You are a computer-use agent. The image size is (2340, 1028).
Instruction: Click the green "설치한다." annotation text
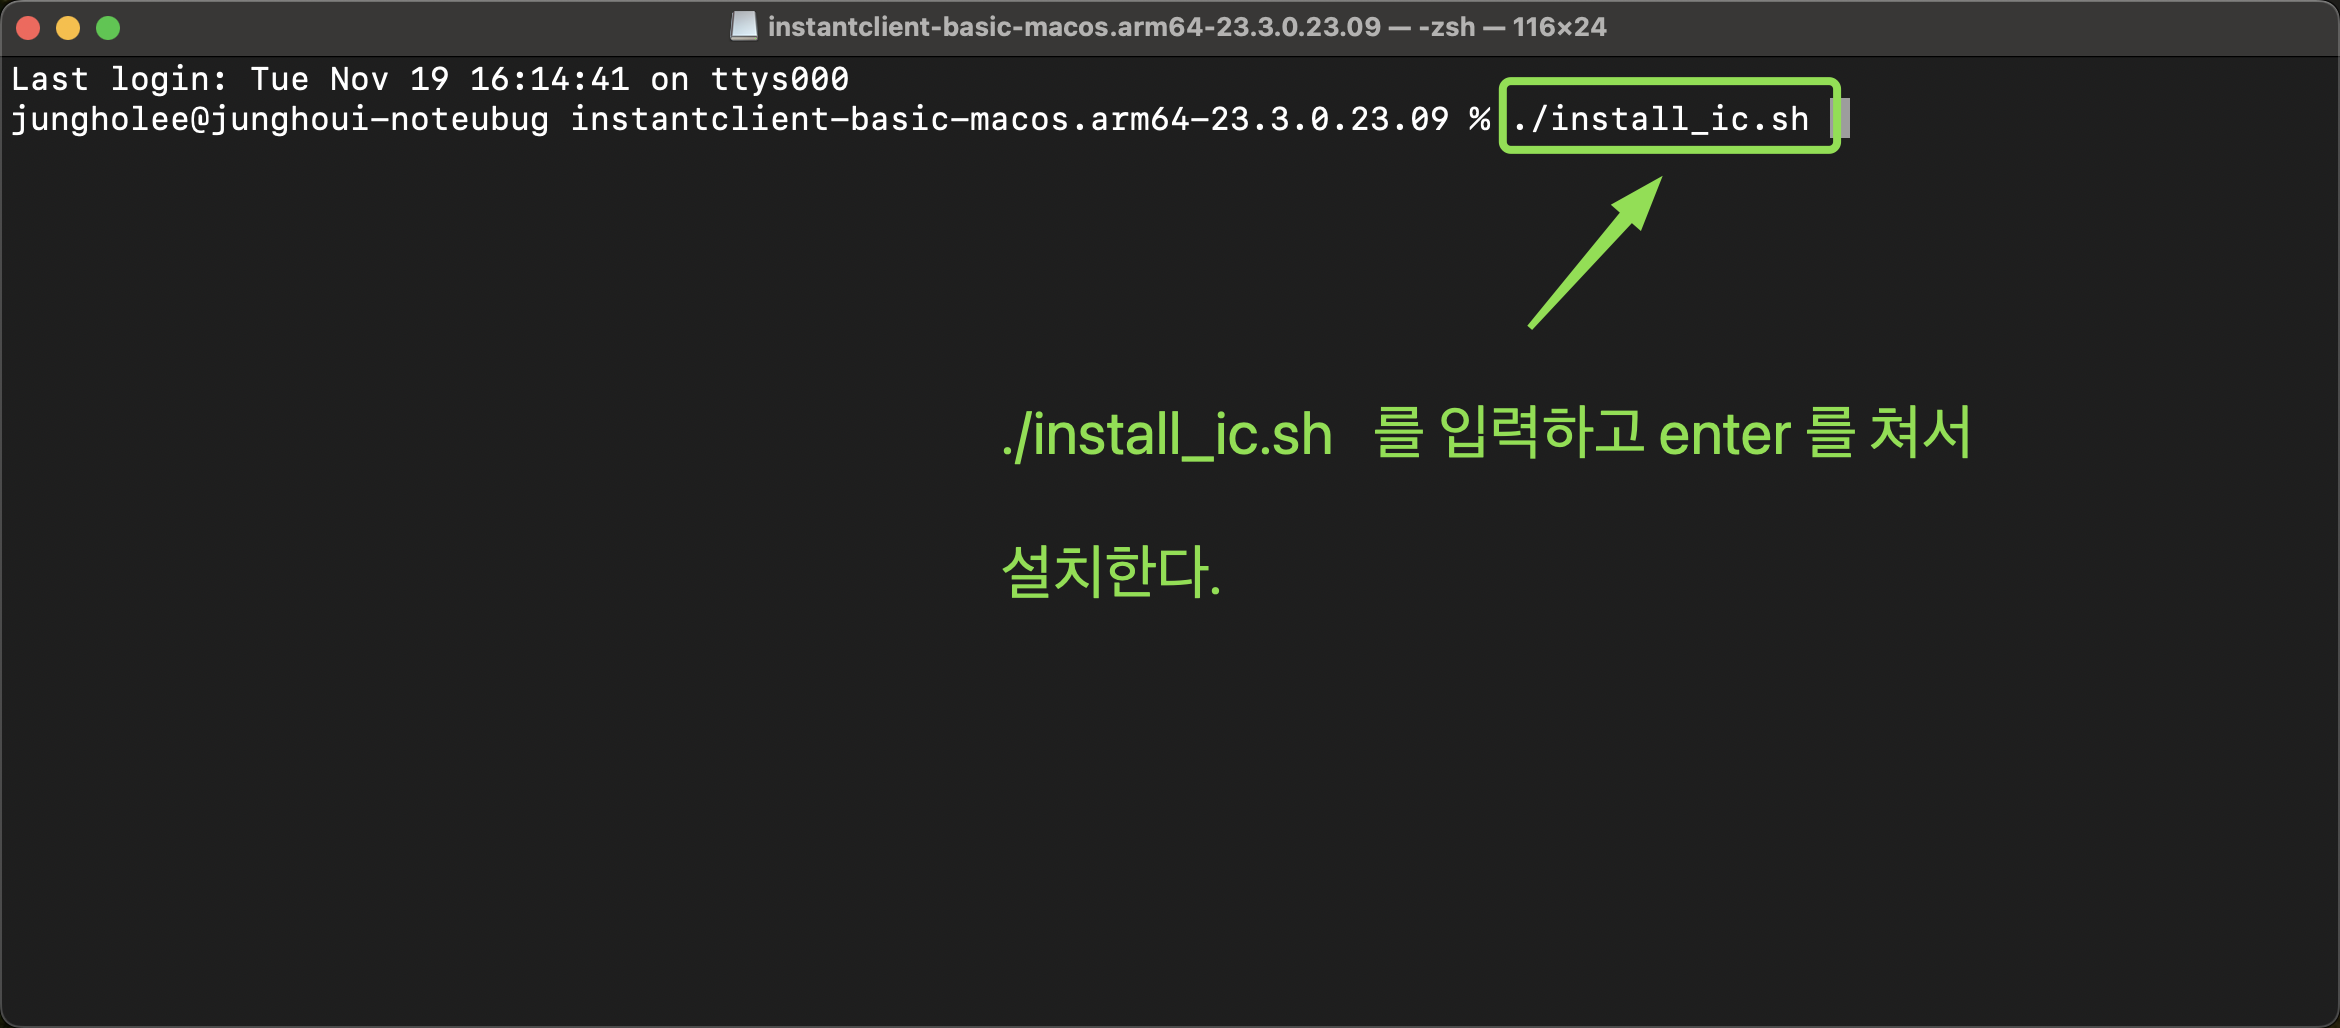[x=1111, y=571]
